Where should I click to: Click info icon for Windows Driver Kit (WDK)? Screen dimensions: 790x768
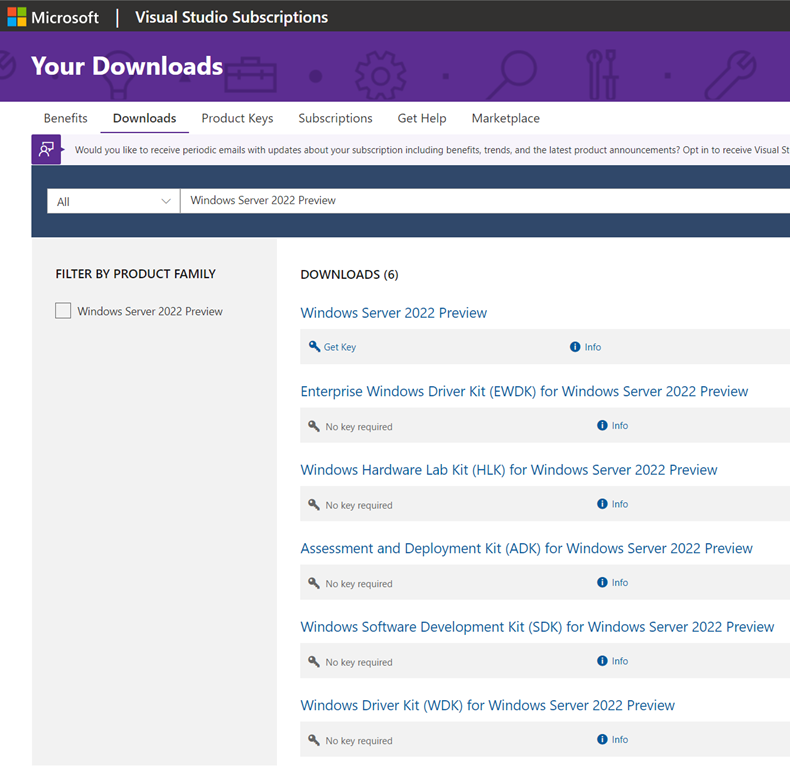pyautogui.click(x=602, y=740)
